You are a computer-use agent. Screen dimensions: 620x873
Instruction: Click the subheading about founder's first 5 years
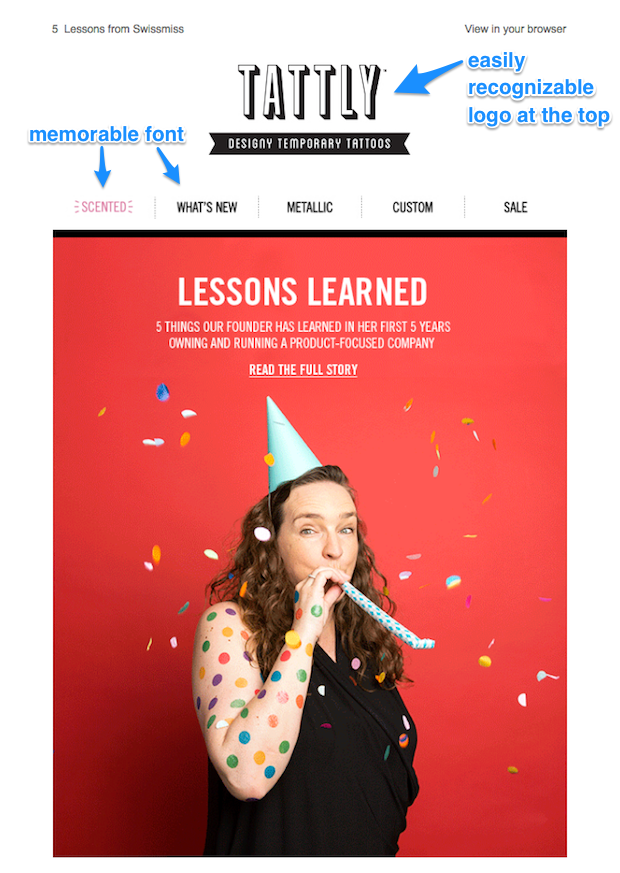point(303,335)
